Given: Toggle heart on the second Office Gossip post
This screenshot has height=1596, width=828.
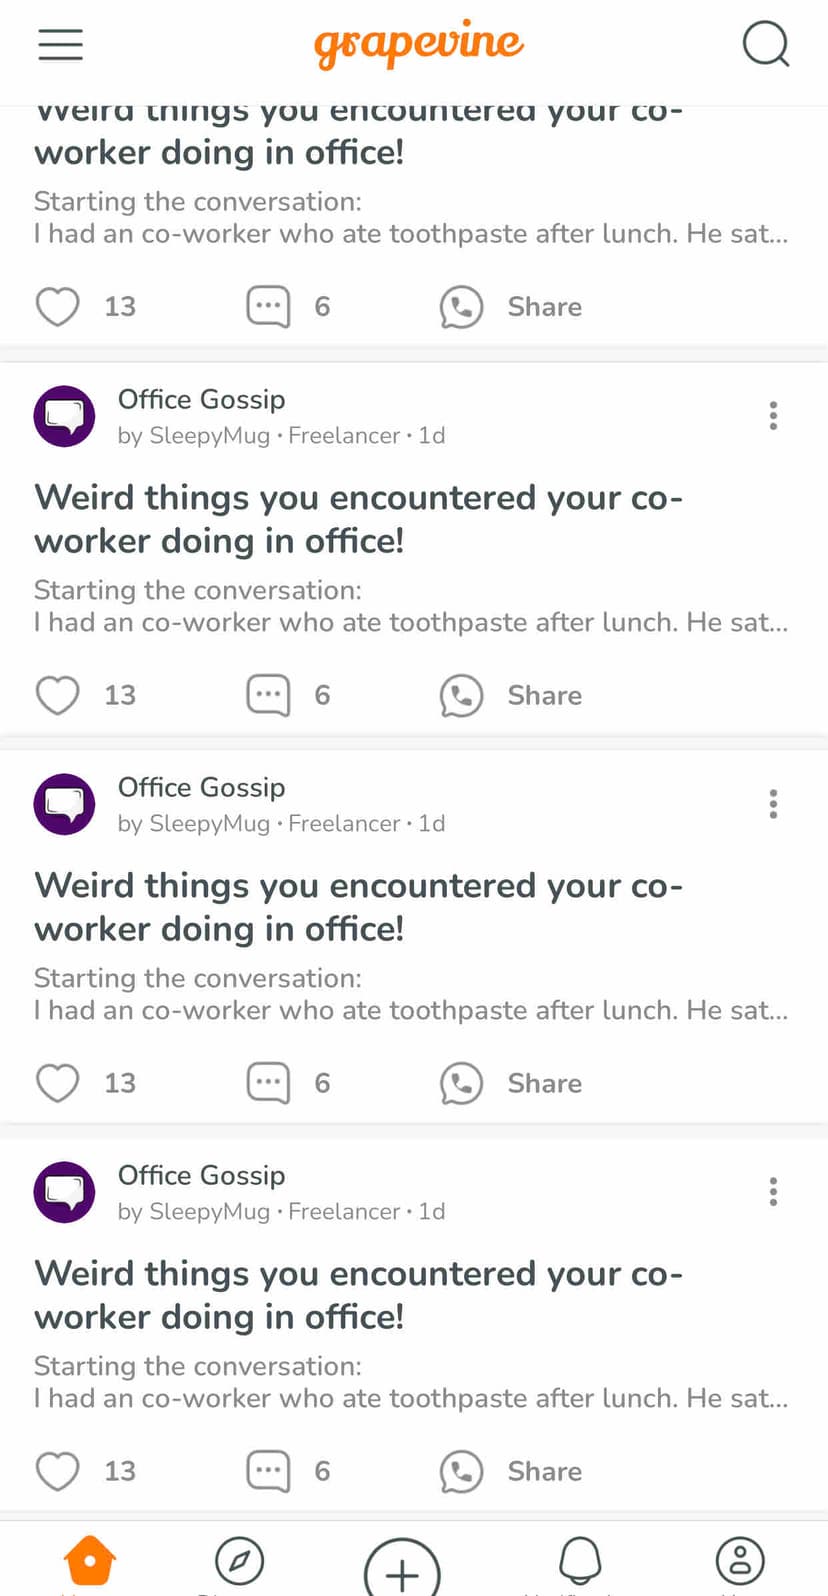Looking at the screenshot, I should click(58, 1083).
